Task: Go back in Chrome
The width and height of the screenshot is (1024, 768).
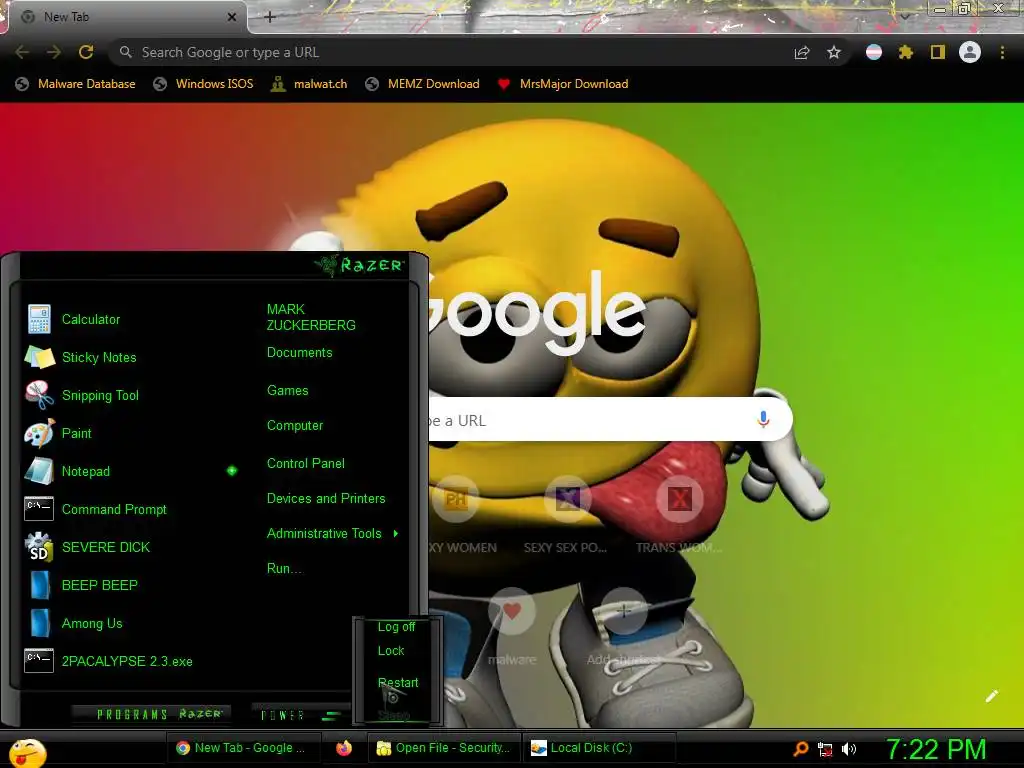Action: coord(22,52)
